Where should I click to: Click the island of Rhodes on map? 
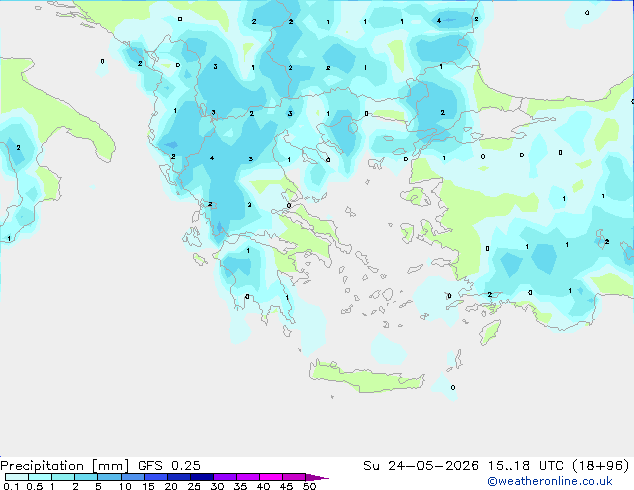490,332
